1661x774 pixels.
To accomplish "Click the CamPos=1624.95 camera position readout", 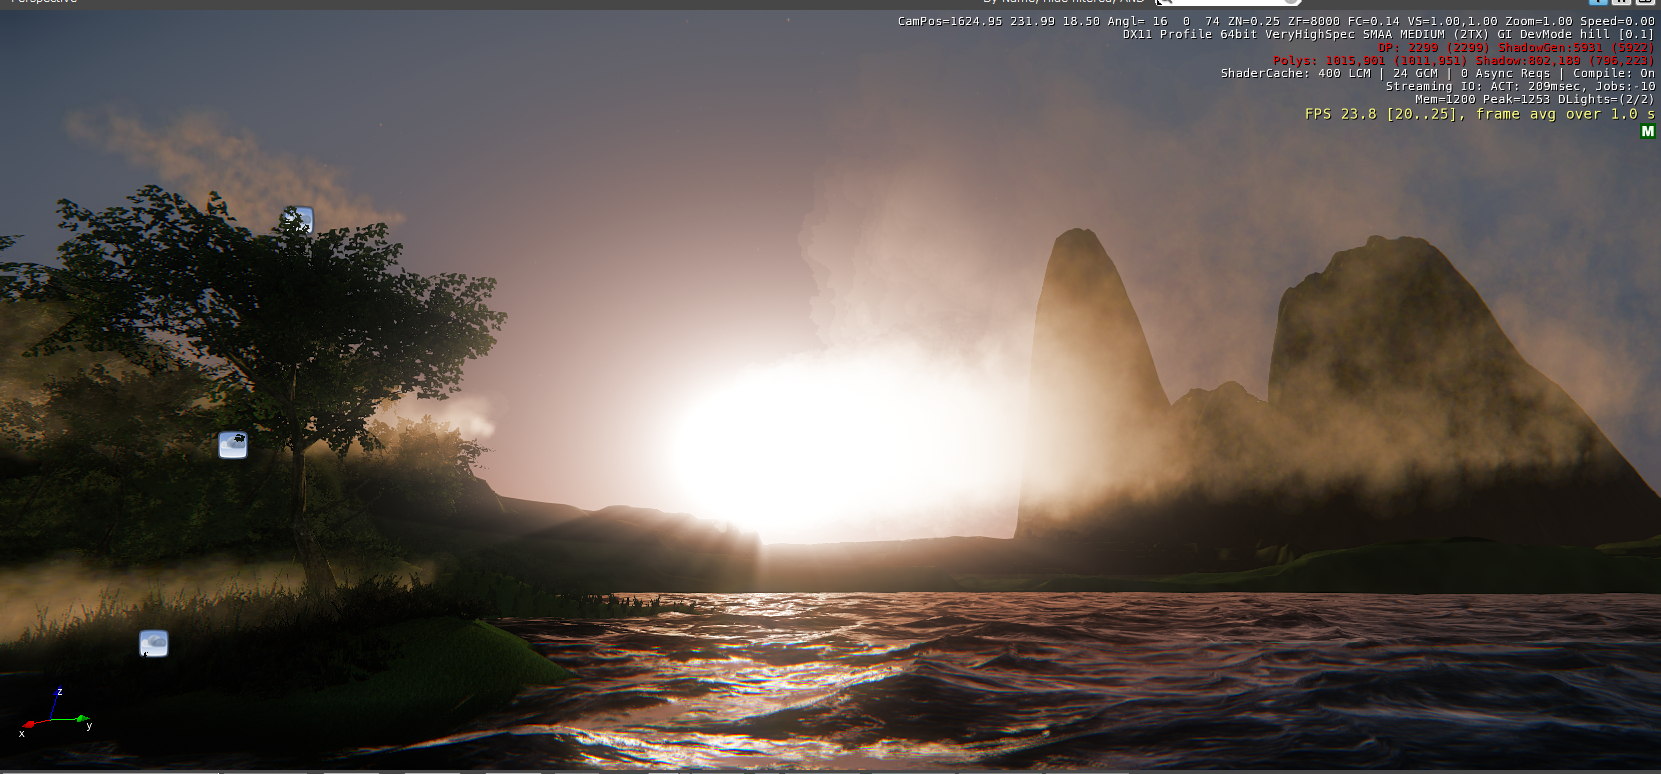I will point(1276,21).
